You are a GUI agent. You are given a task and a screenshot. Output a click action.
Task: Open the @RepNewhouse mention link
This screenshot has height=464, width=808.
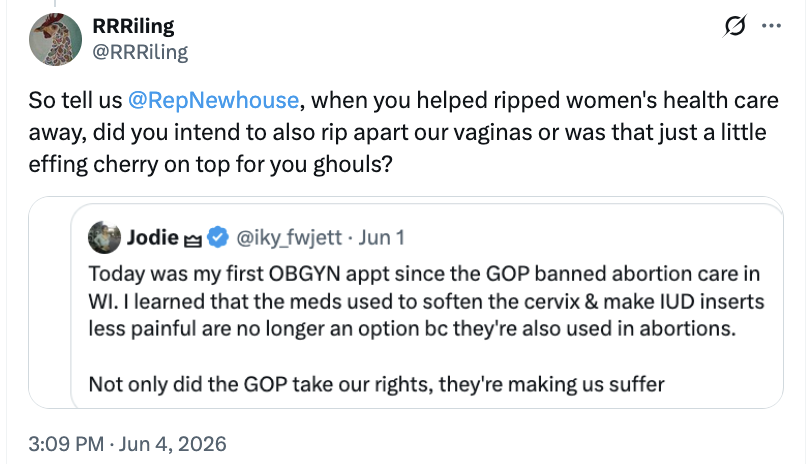pos(213,100)
